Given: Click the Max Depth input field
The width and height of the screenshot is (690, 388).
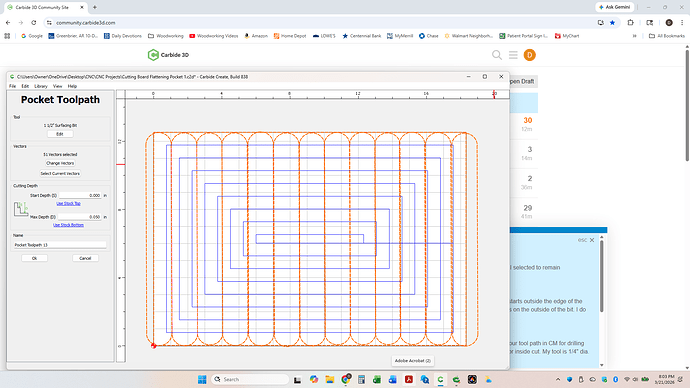Looking at the screenshot, I should pos(80,217).
